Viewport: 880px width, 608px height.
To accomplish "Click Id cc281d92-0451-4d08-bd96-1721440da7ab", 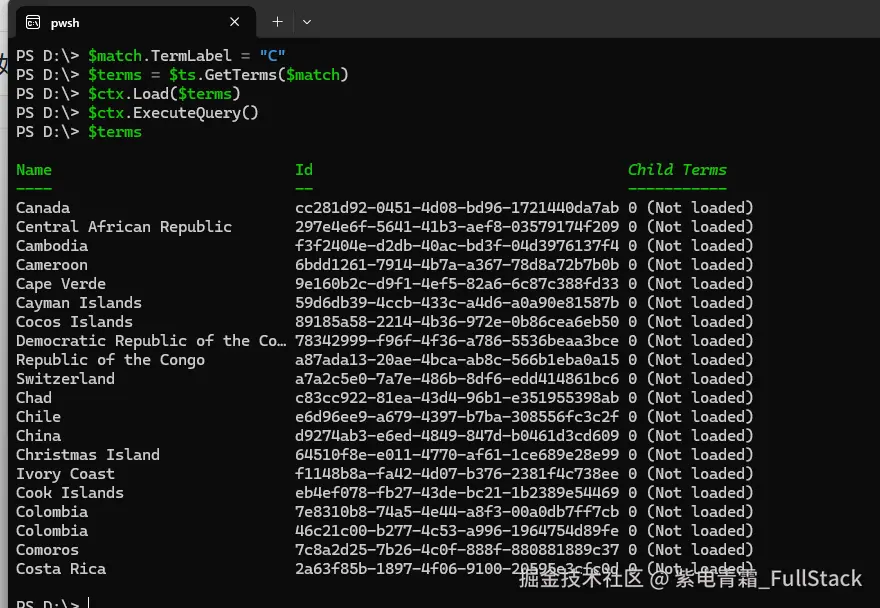I will pyautogui.click(x=457, y=208).
